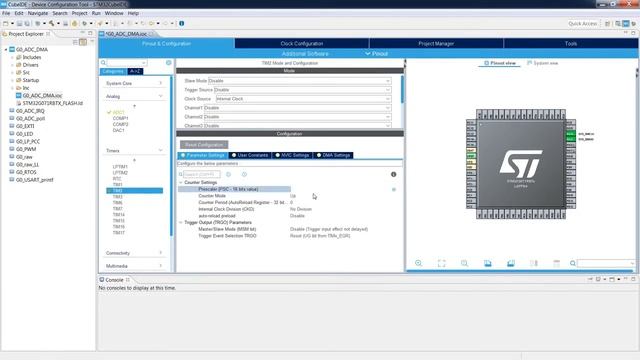This screenshot has width=640, height=360.
Task: Open the Channel2 dropdown
Action: click(297, 117)
